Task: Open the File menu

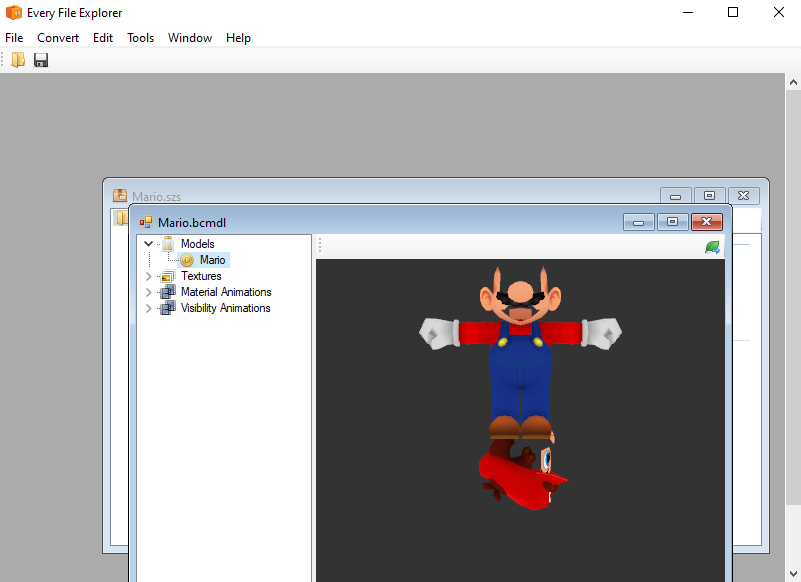Action: [14, 38]
